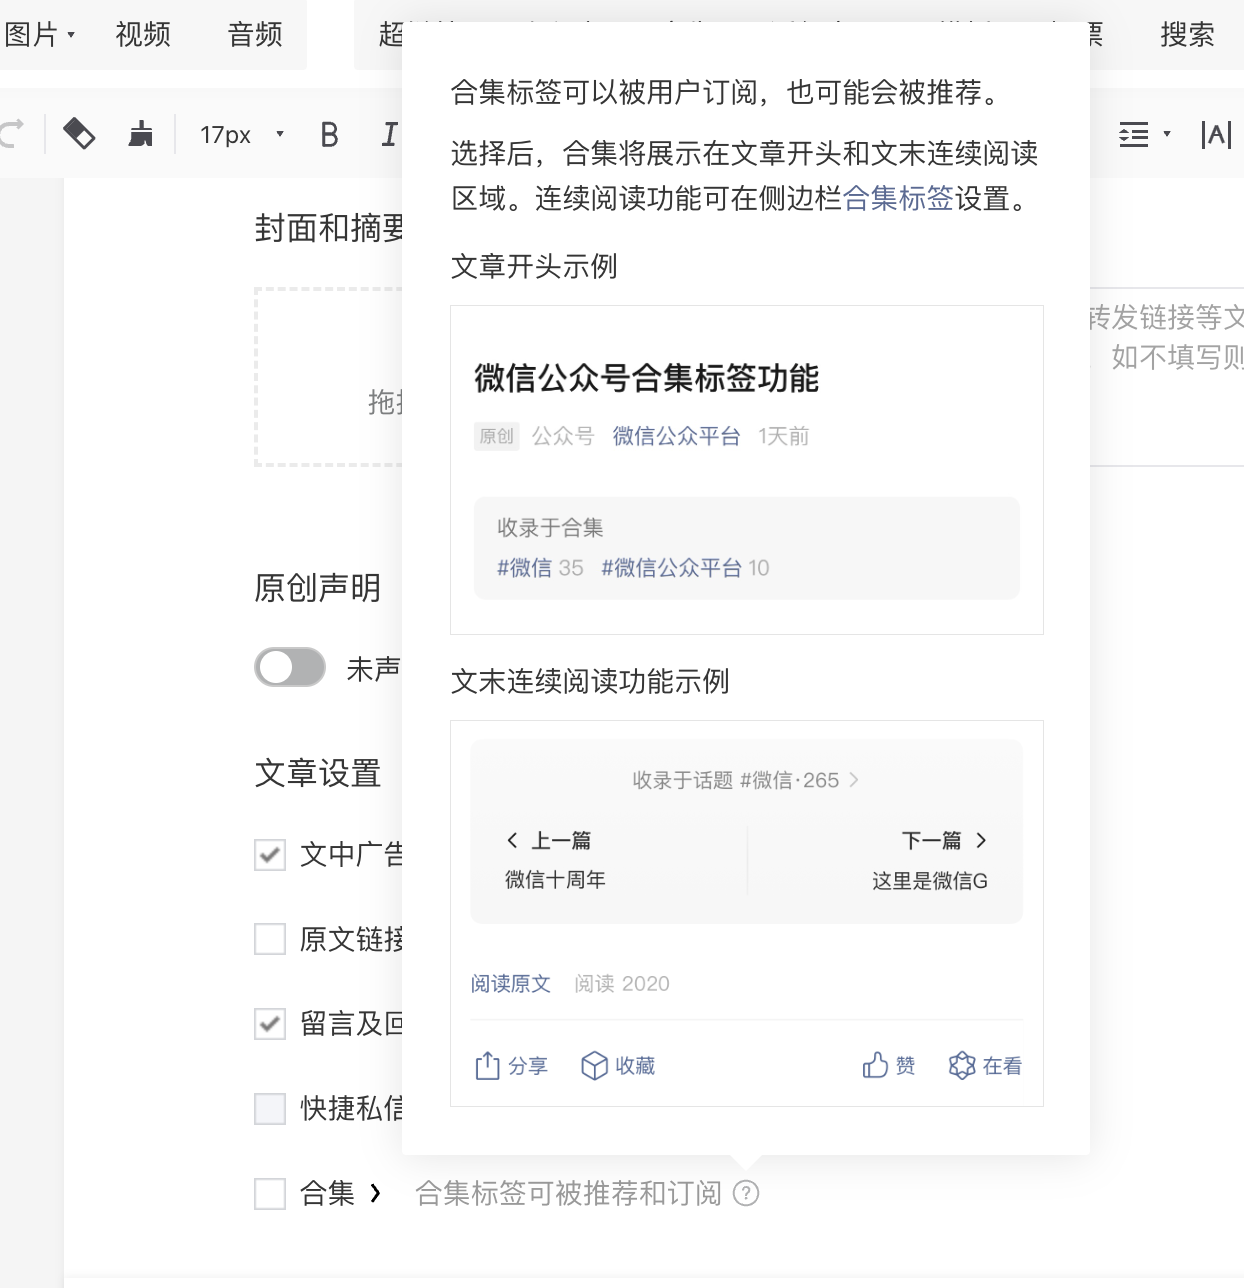This screenshot has width=1244, height=1288.
Task: Click the 1天前 timestamp text
Action: coord(783,436)
